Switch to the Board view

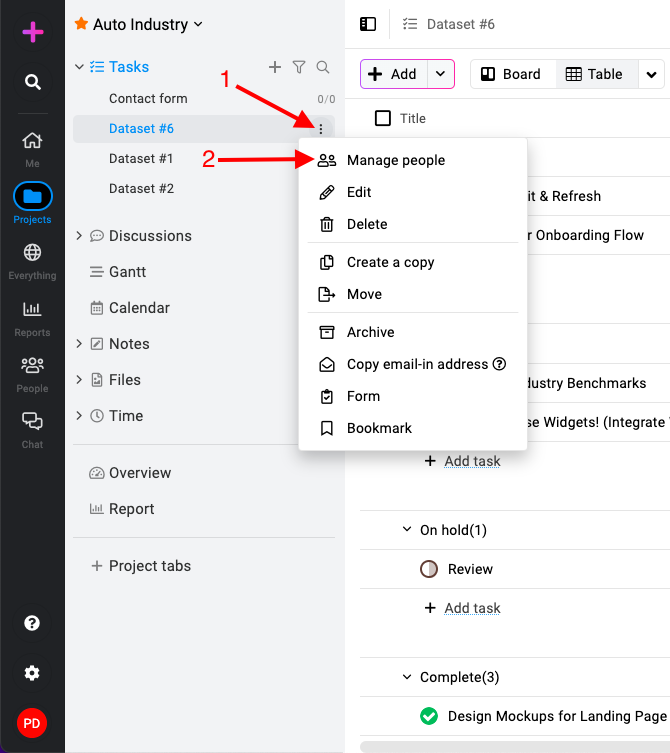pos(513,74)
